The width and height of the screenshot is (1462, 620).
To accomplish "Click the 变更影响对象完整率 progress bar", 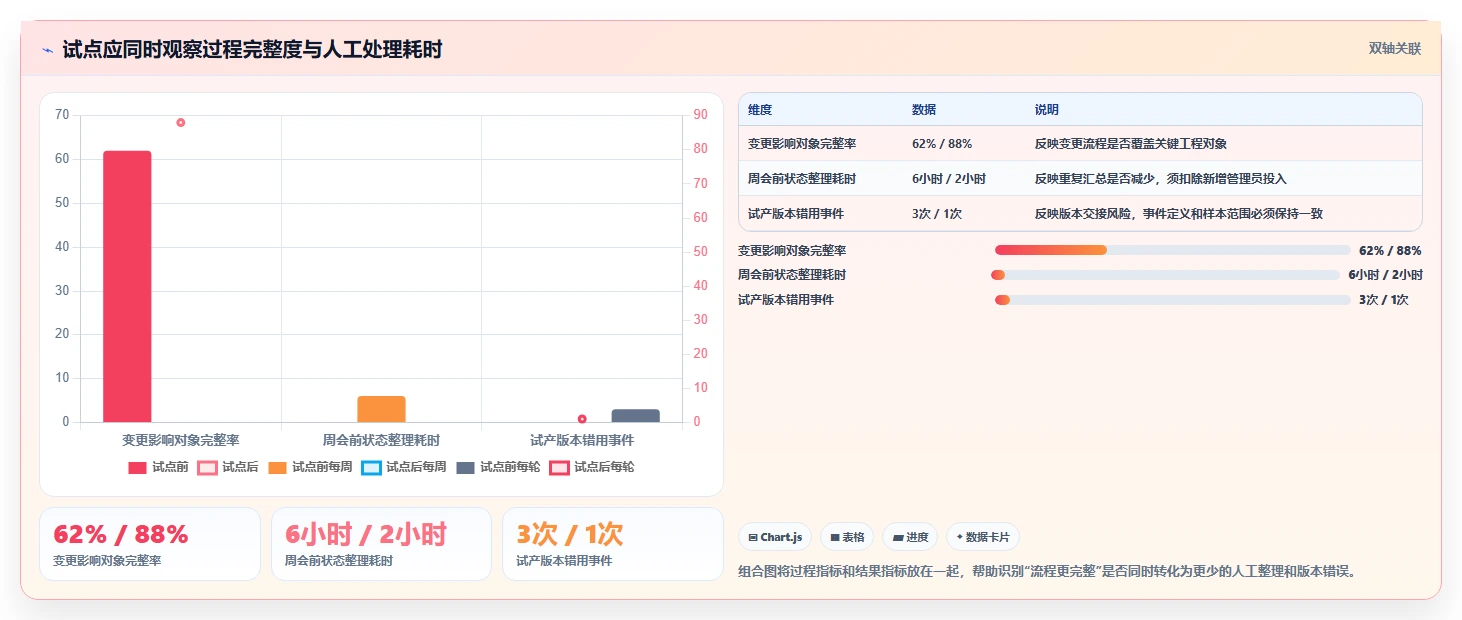I will click(x=1172, y=250).
